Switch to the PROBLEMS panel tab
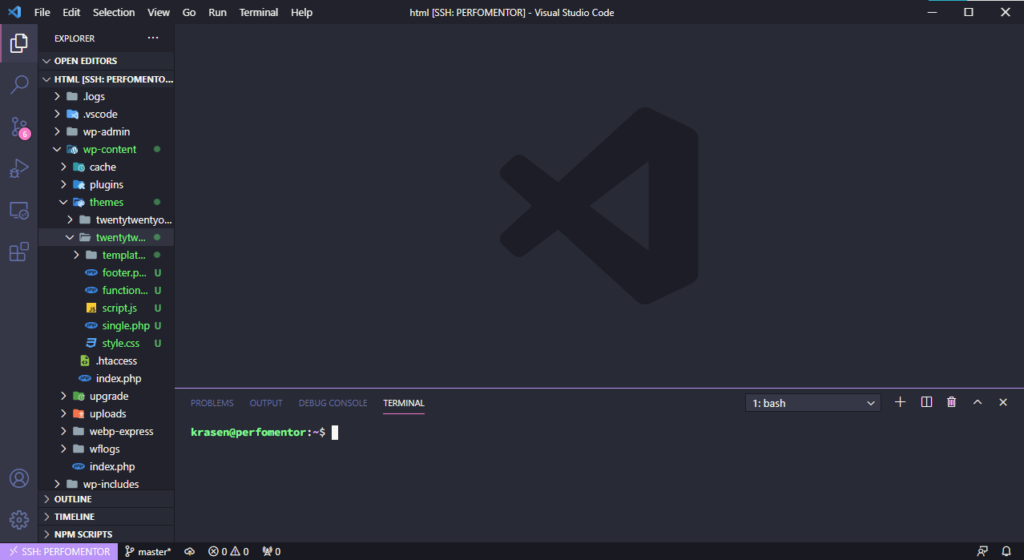Screen dimensions: 1024x560 click(x=212, y=403)
